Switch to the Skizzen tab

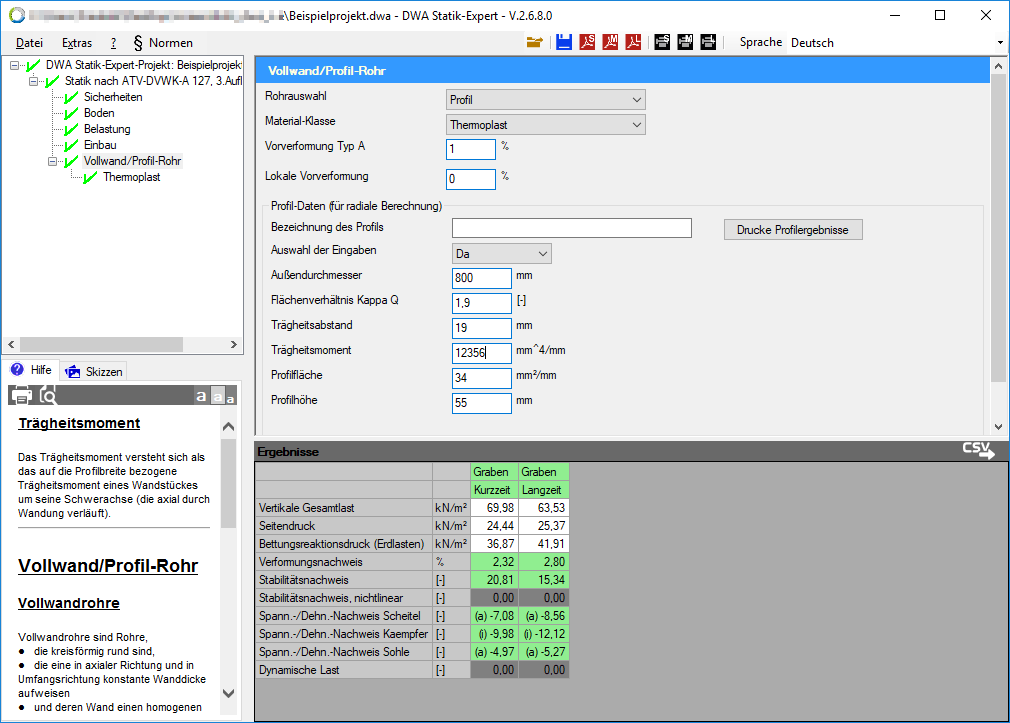click(94, 371)
